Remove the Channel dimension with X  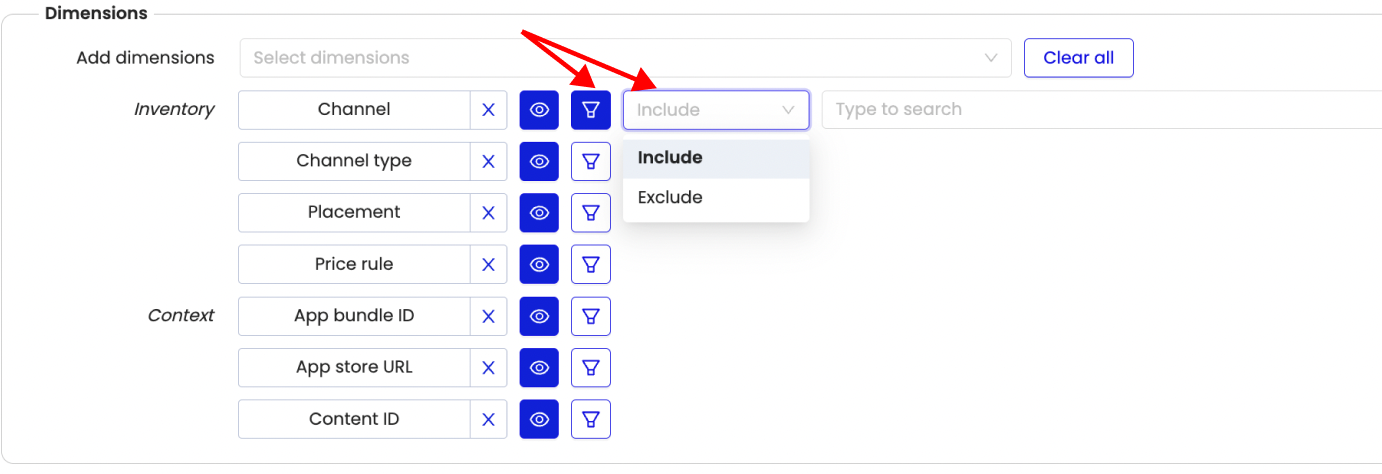pyautogui.click(x=488, y=110)
